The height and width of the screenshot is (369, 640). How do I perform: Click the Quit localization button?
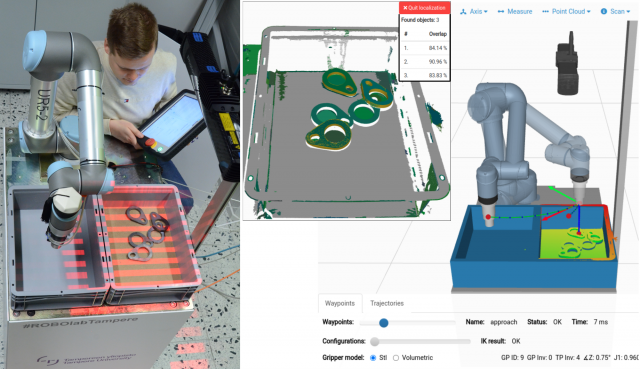coord(424,8)
